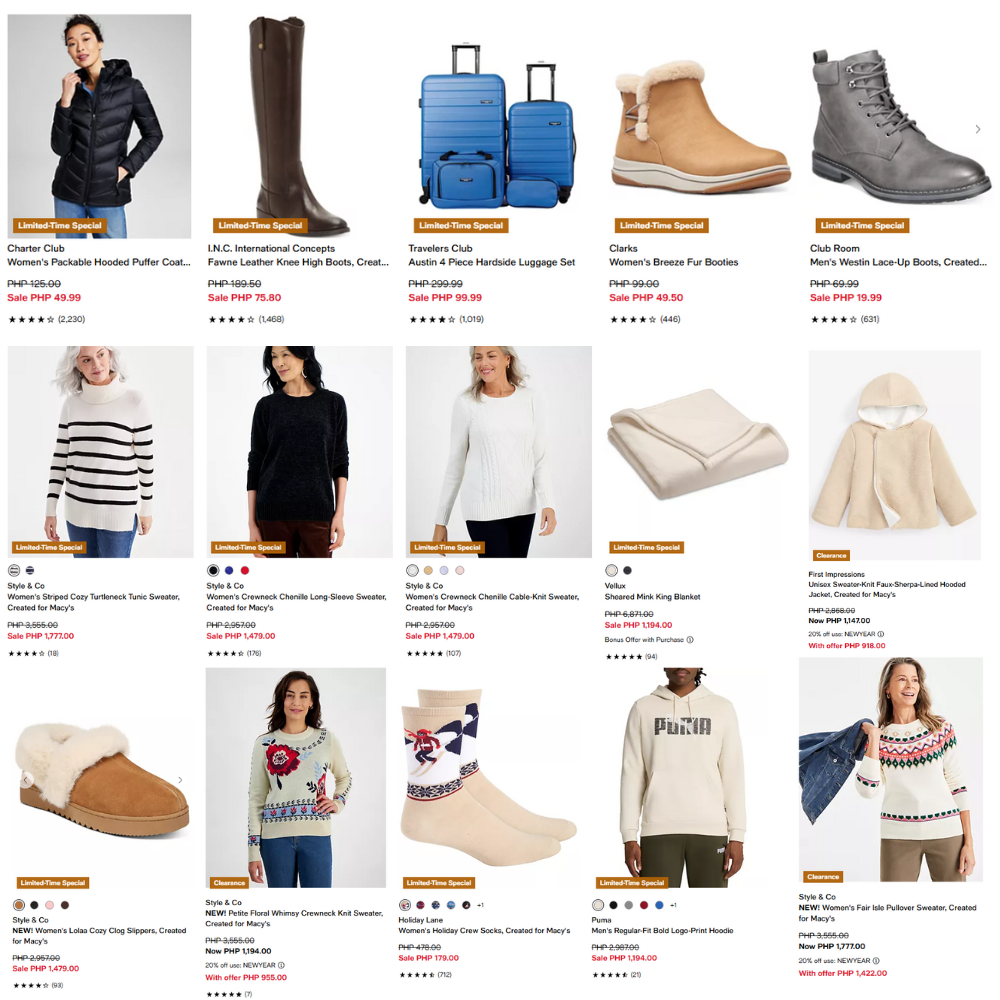This screenshot has height=1000, width=1000.
Task: Show previous image of Lolaa Cozy Clog Slippers
Action: 26,780
